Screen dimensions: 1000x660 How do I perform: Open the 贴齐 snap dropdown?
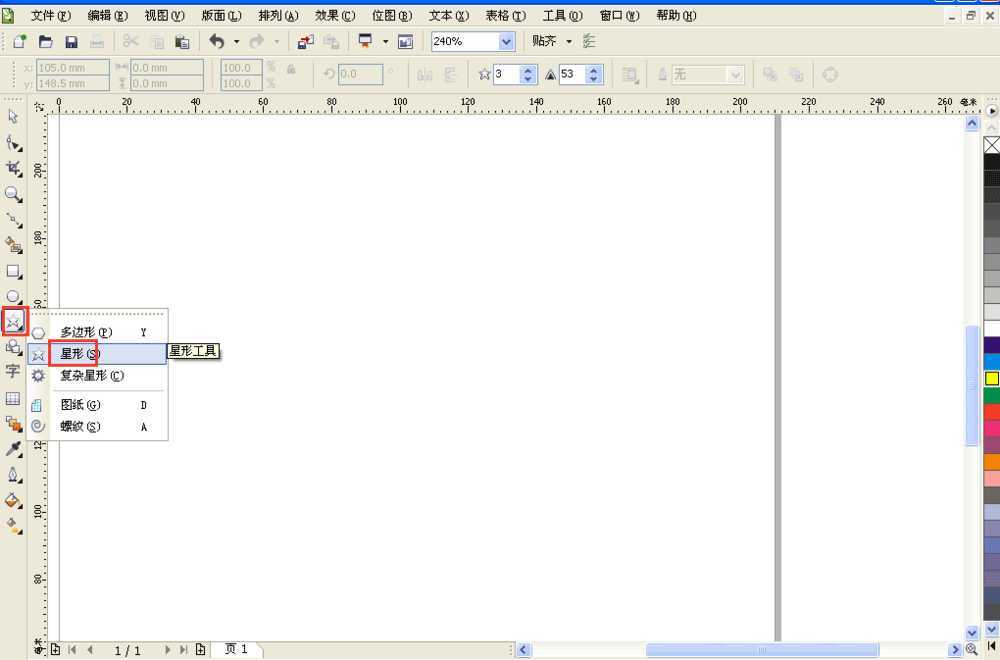[569, 41]
